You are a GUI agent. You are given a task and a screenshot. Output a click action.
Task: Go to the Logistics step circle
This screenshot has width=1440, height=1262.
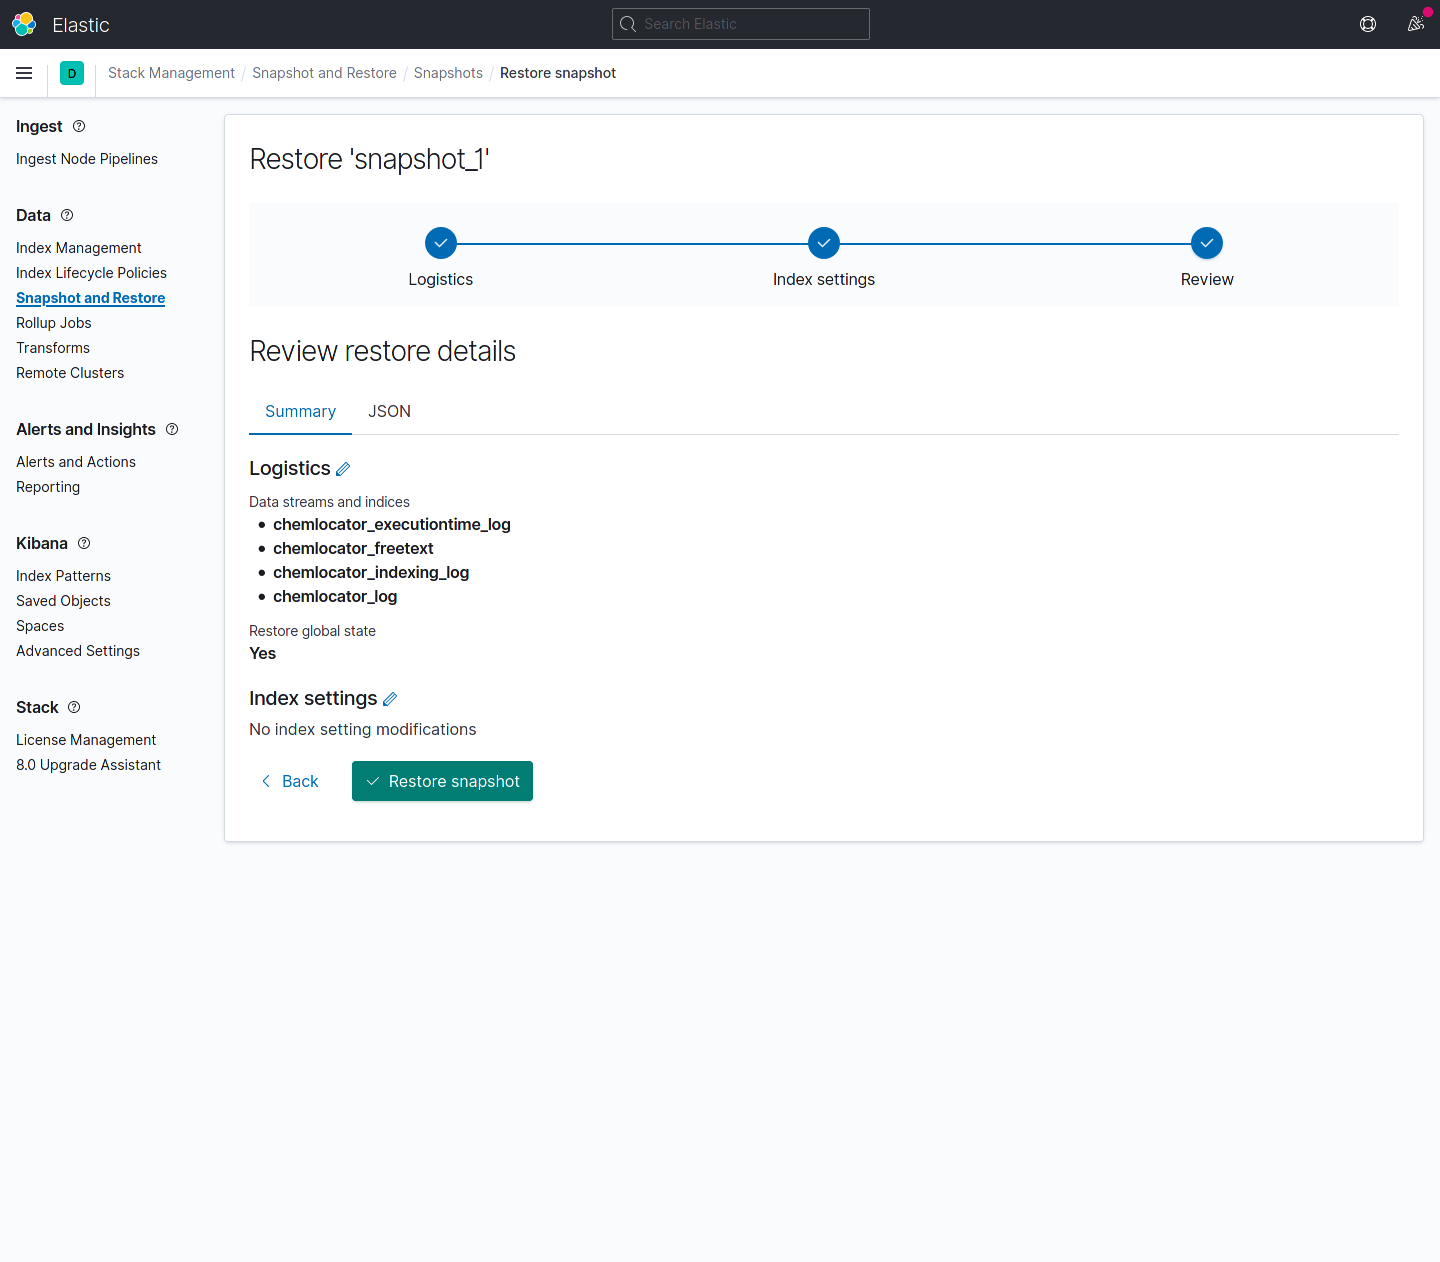coord(441,243)
